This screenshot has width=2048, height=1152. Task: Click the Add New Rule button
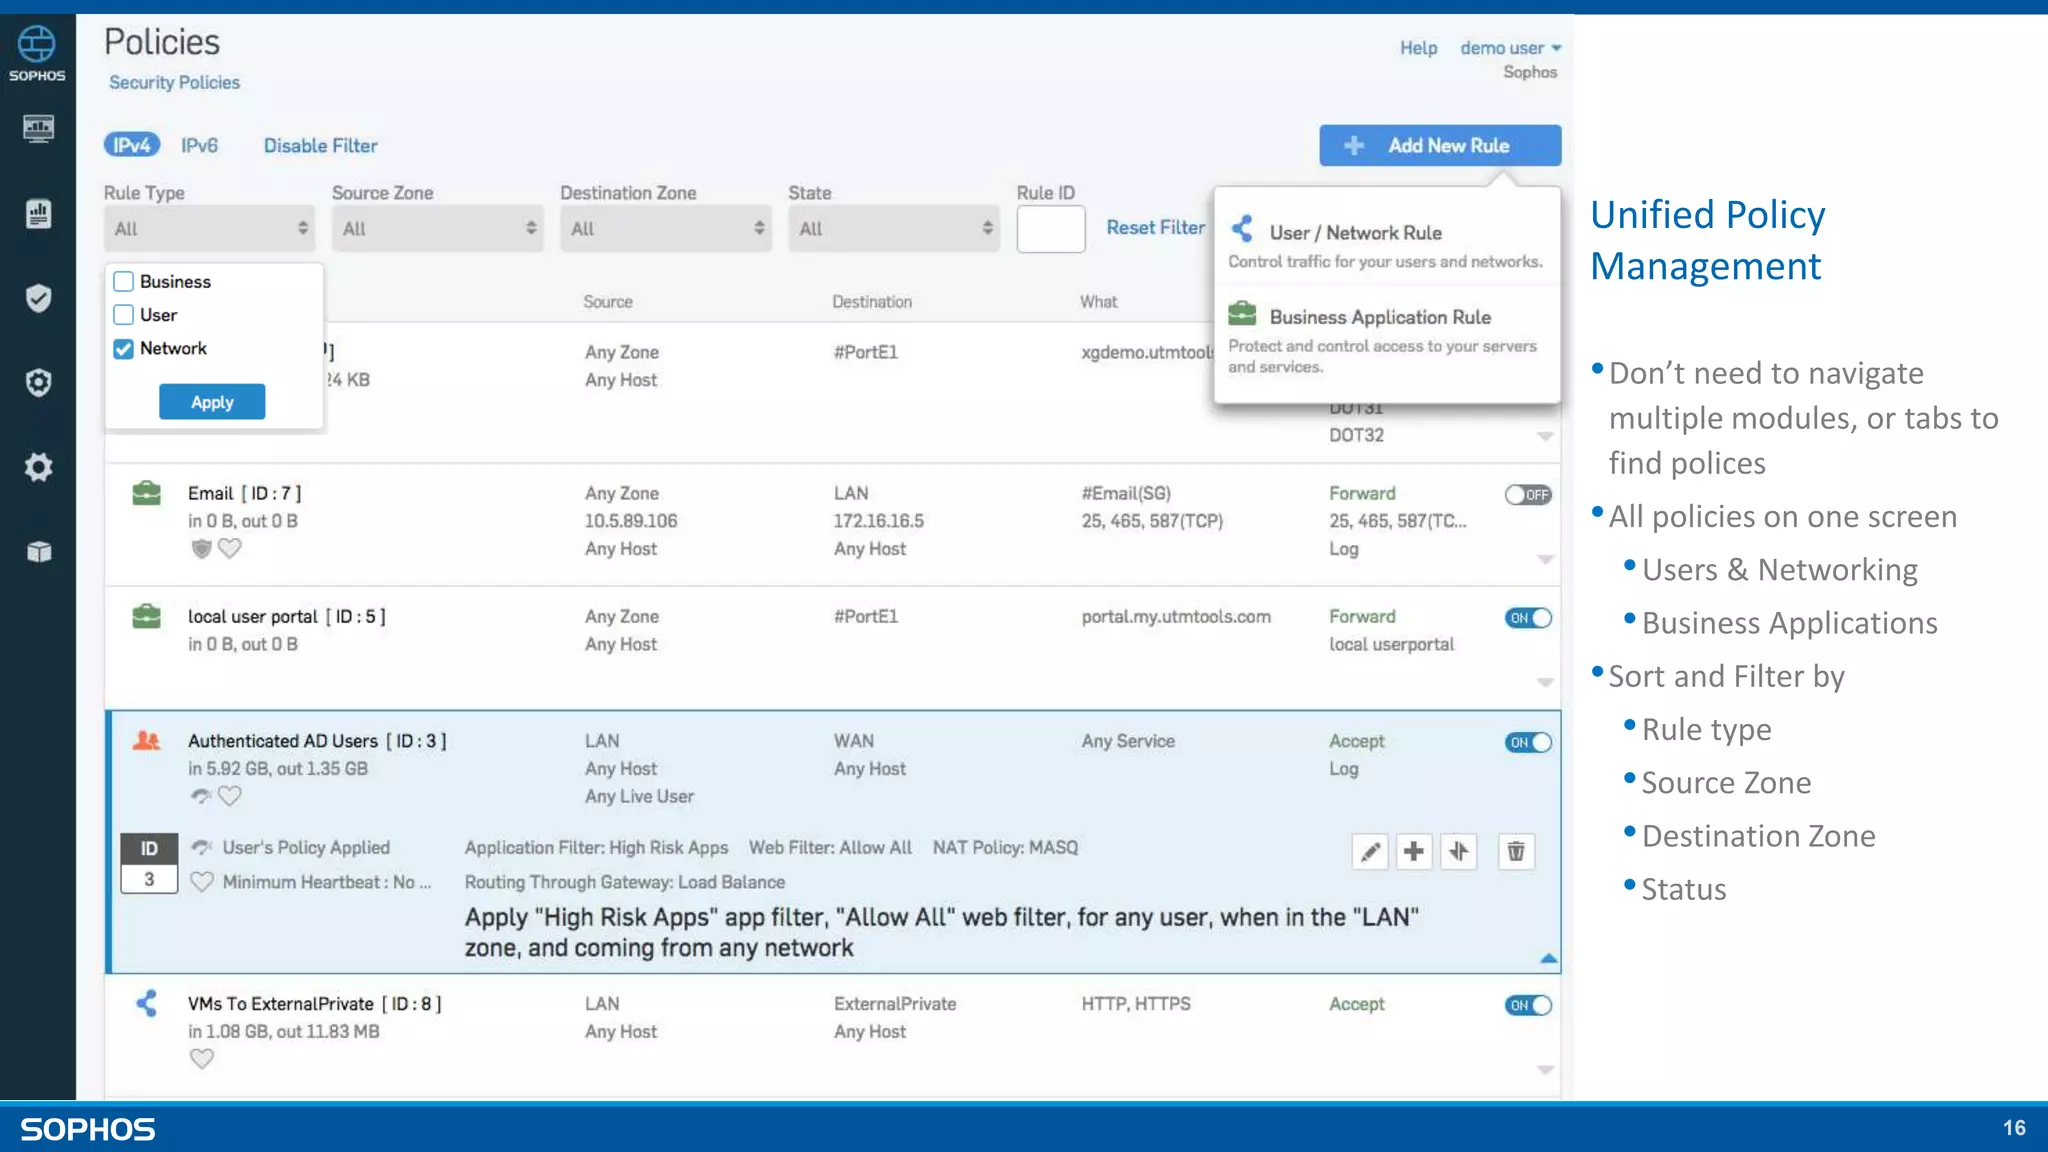point(1440,145)
